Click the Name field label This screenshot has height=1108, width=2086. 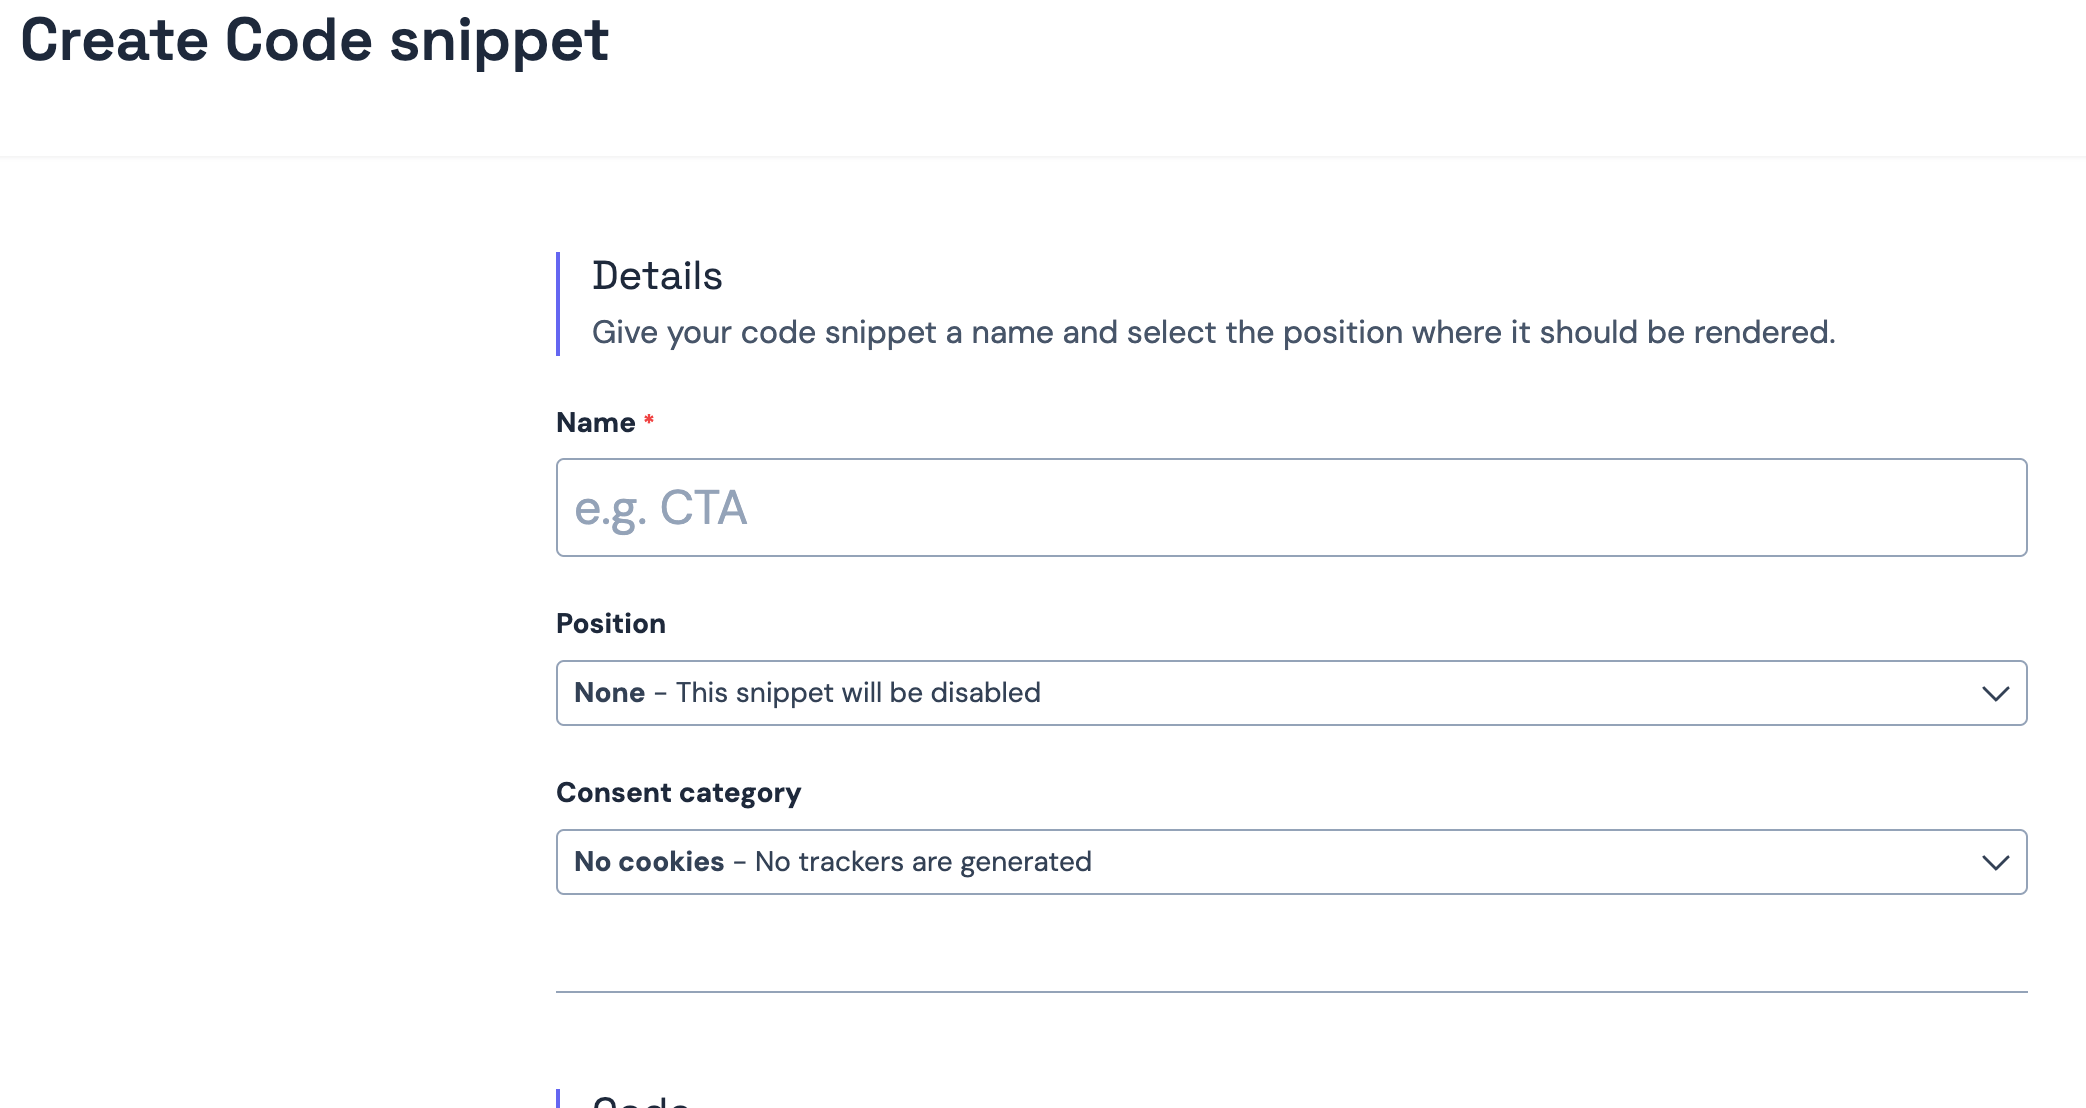tap(595, 423)
